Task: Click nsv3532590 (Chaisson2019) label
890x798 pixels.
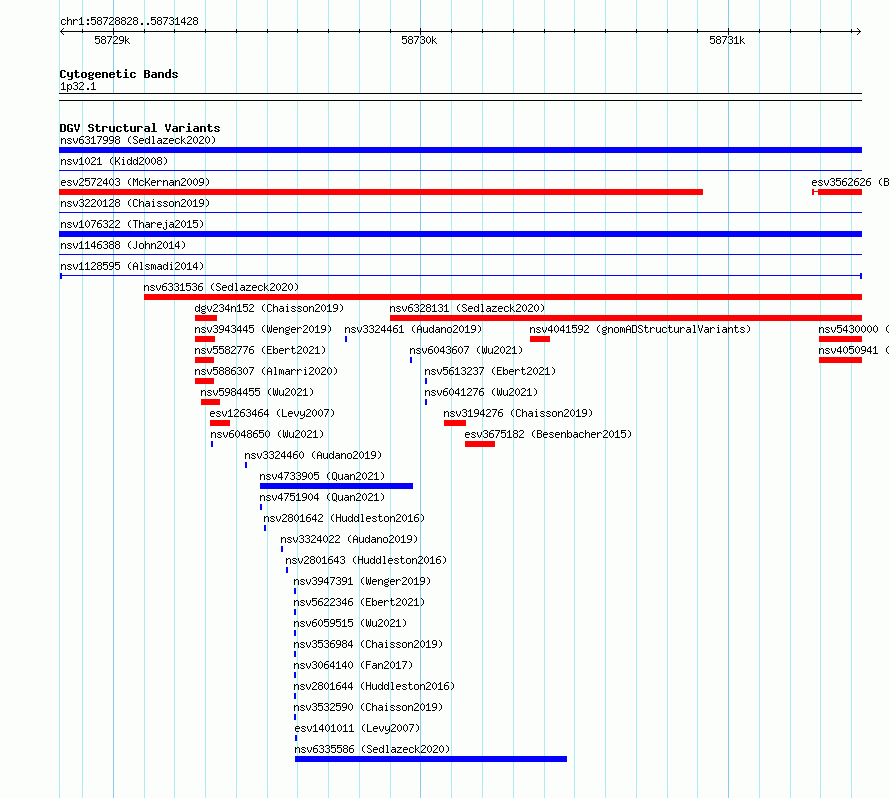Action: point(368,707)
